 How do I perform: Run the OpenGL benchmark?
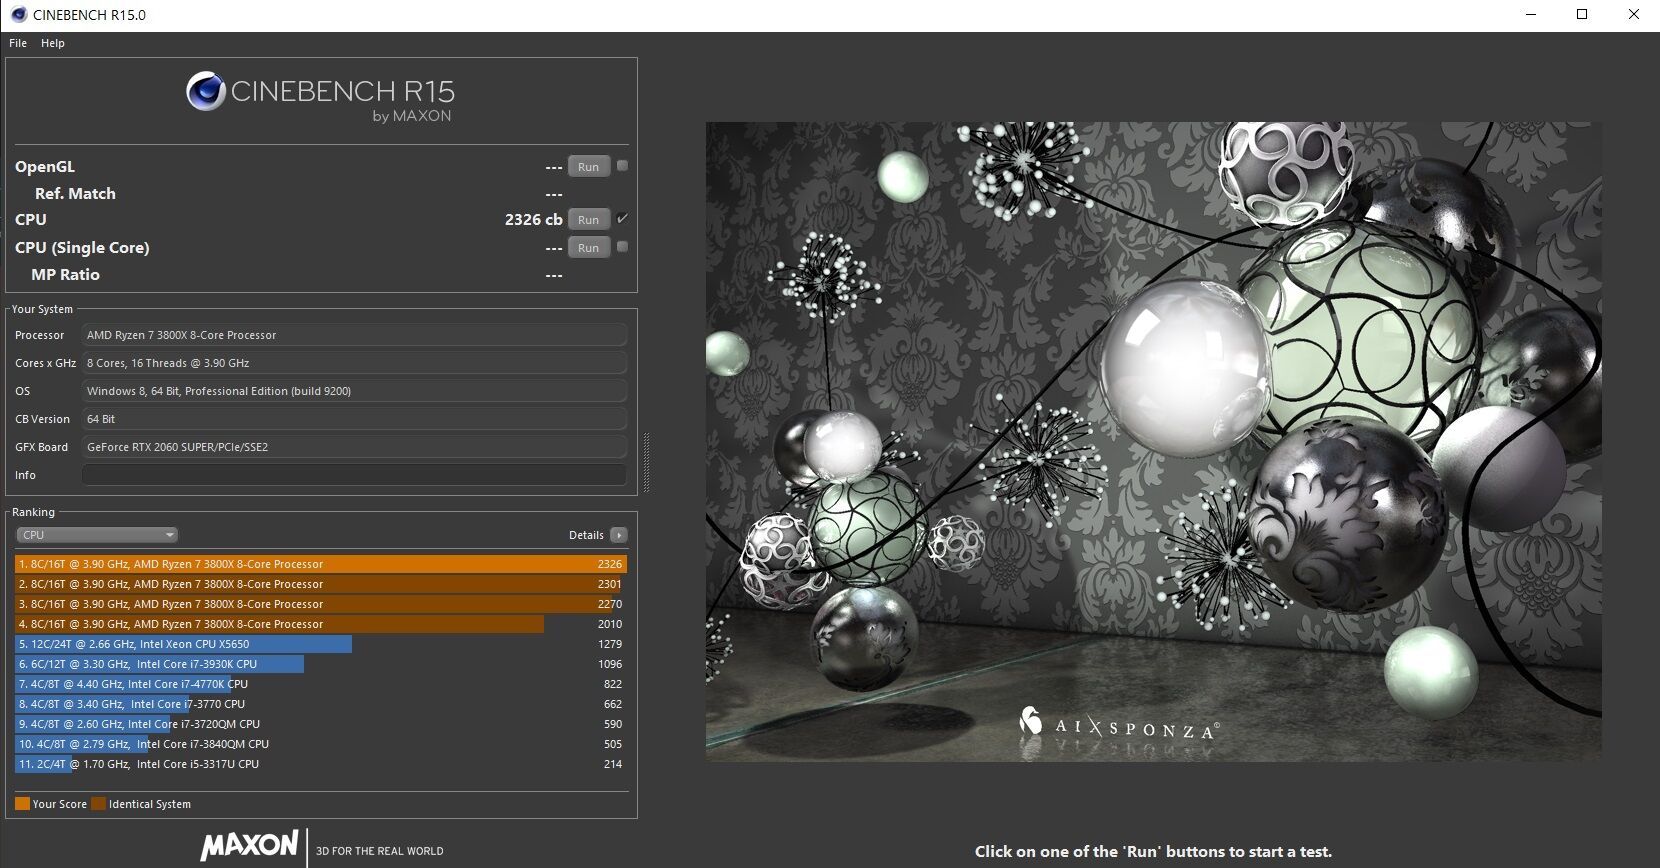(588, 167)
